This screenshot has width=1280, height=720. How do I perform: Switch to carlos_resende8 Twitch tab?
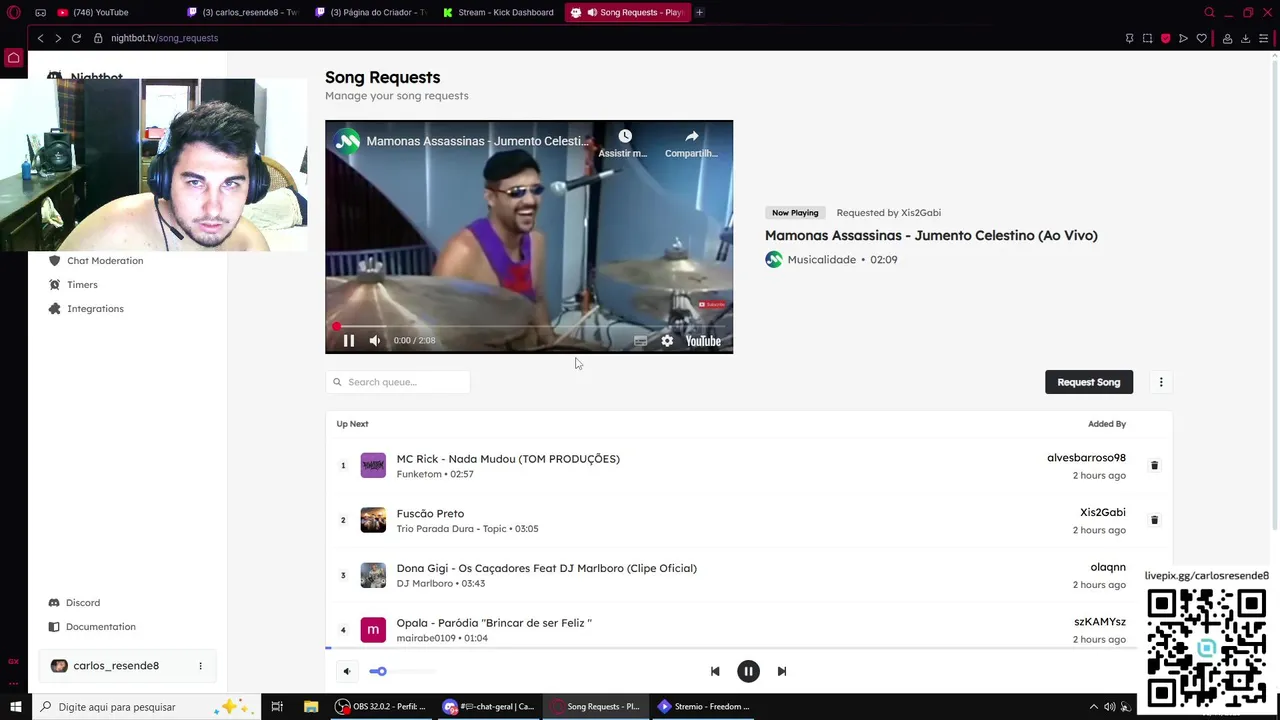pyautogui.click(x=244, y=12)
